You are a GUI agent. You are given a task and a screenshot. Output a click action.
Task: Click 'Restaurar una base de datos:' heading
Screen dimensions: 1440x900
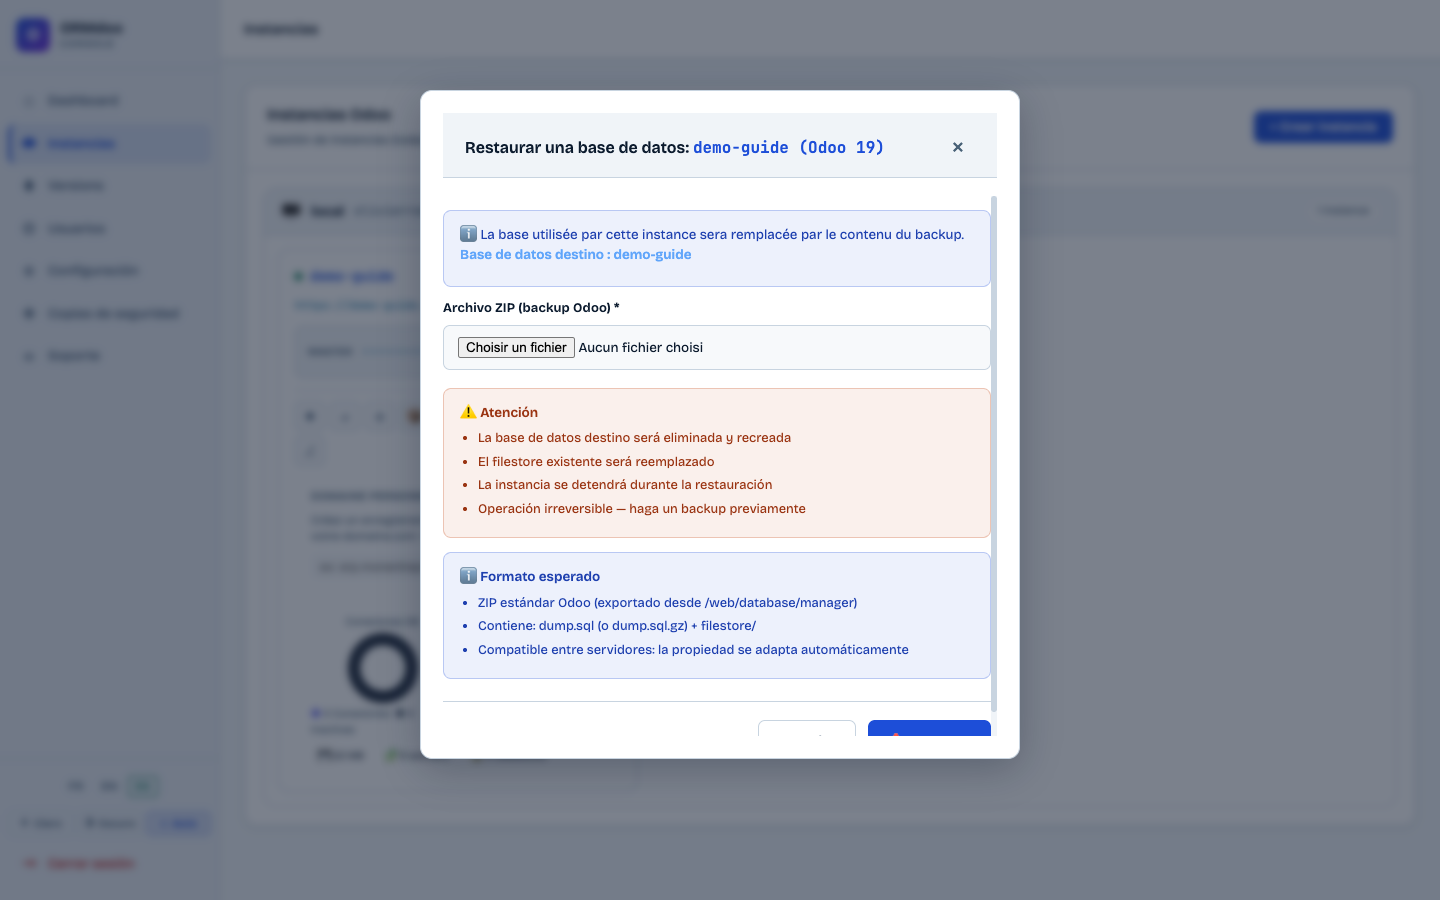(x=577, y=147)
